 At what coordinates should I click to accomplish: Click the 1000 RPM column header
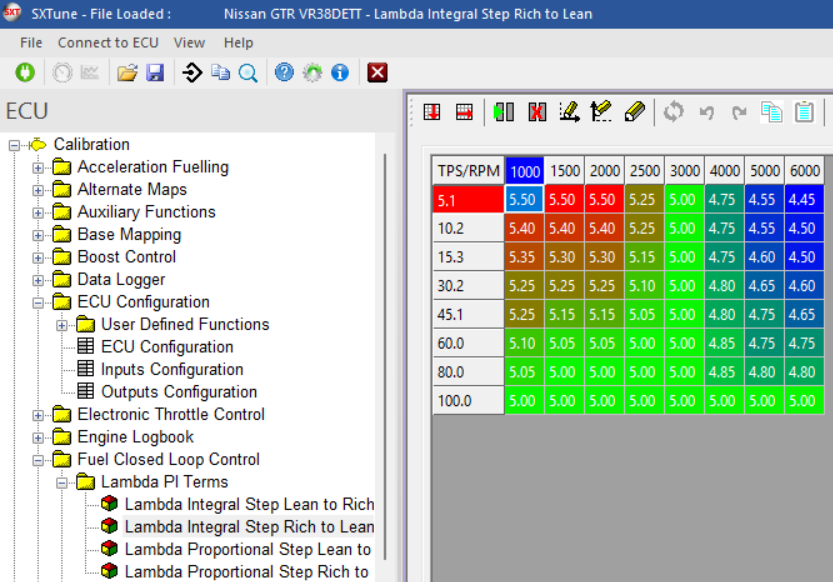pos(524,171)
